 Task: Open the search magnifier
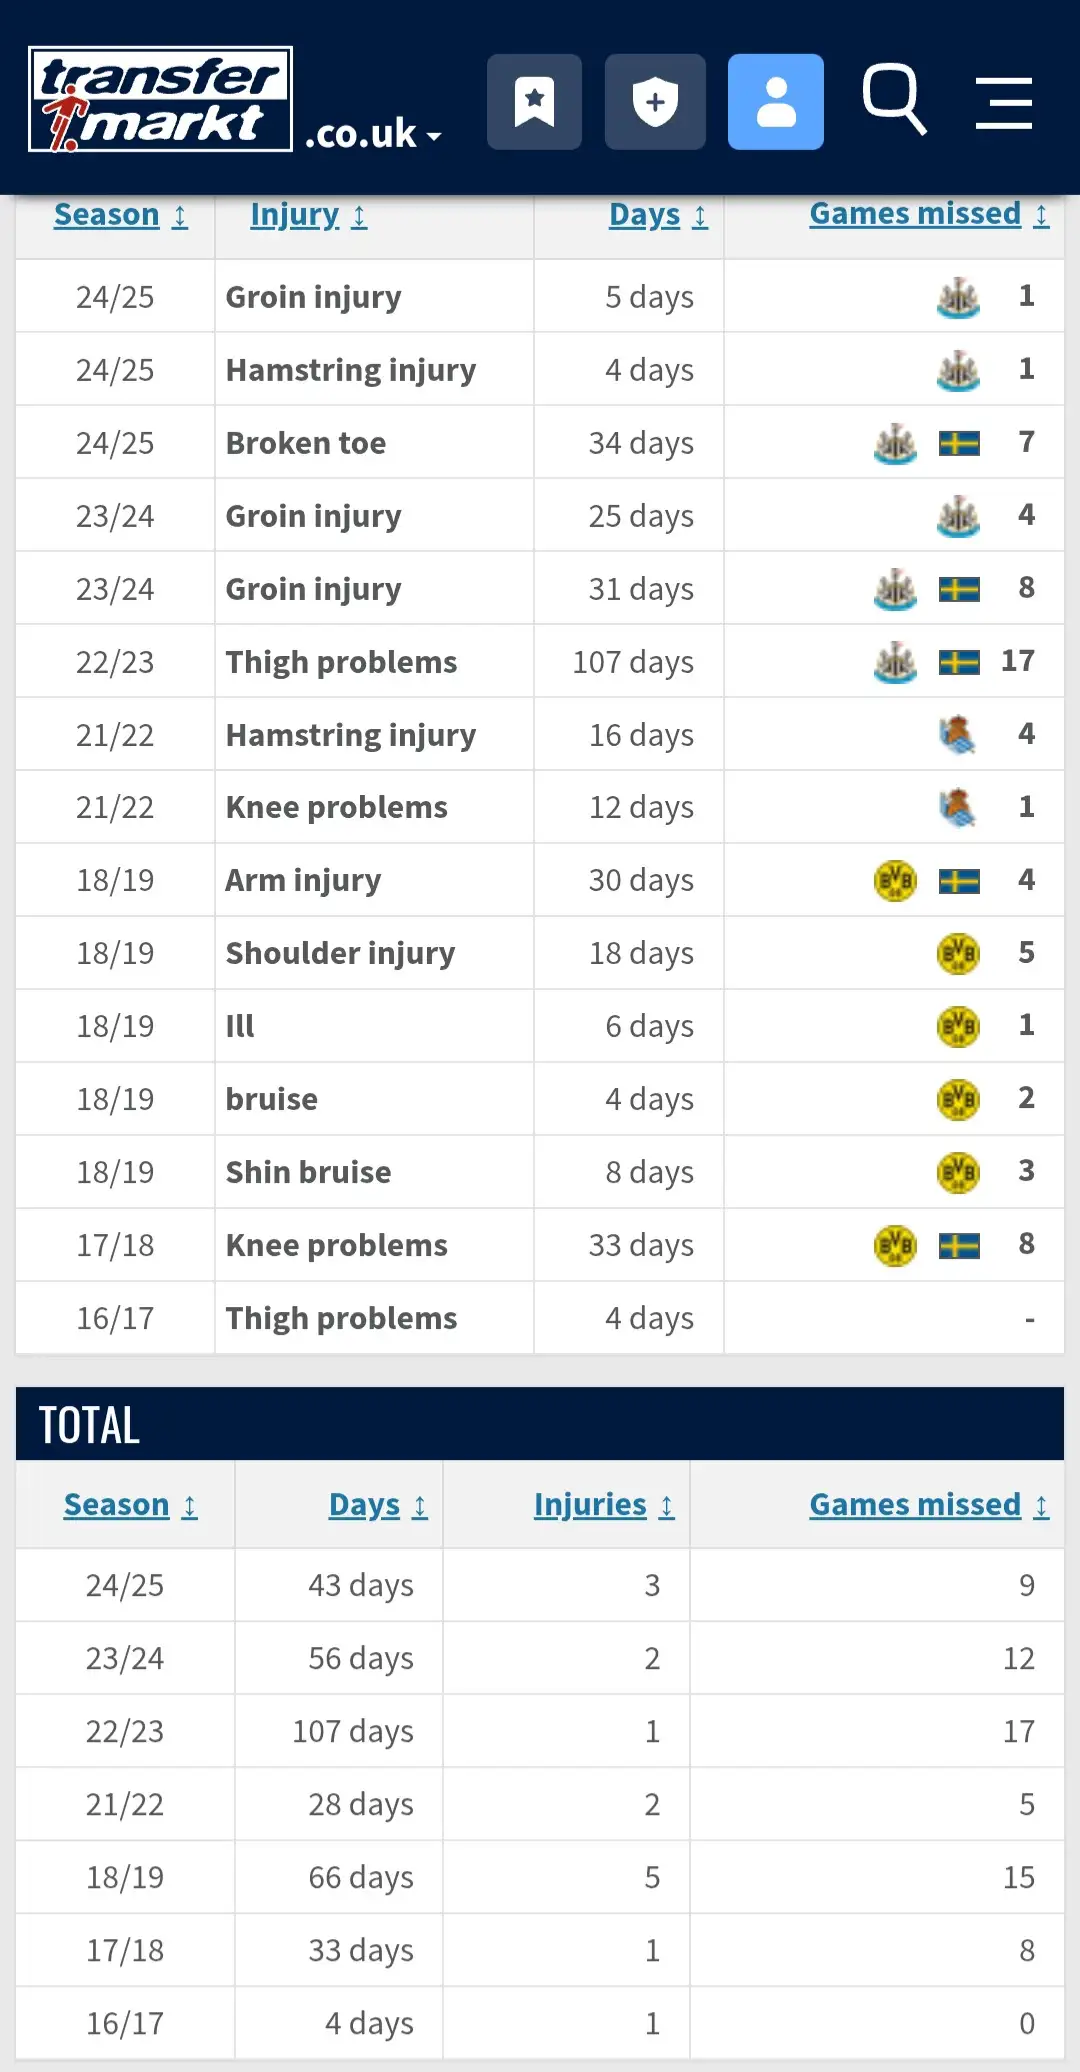click(x=894, y=99)
